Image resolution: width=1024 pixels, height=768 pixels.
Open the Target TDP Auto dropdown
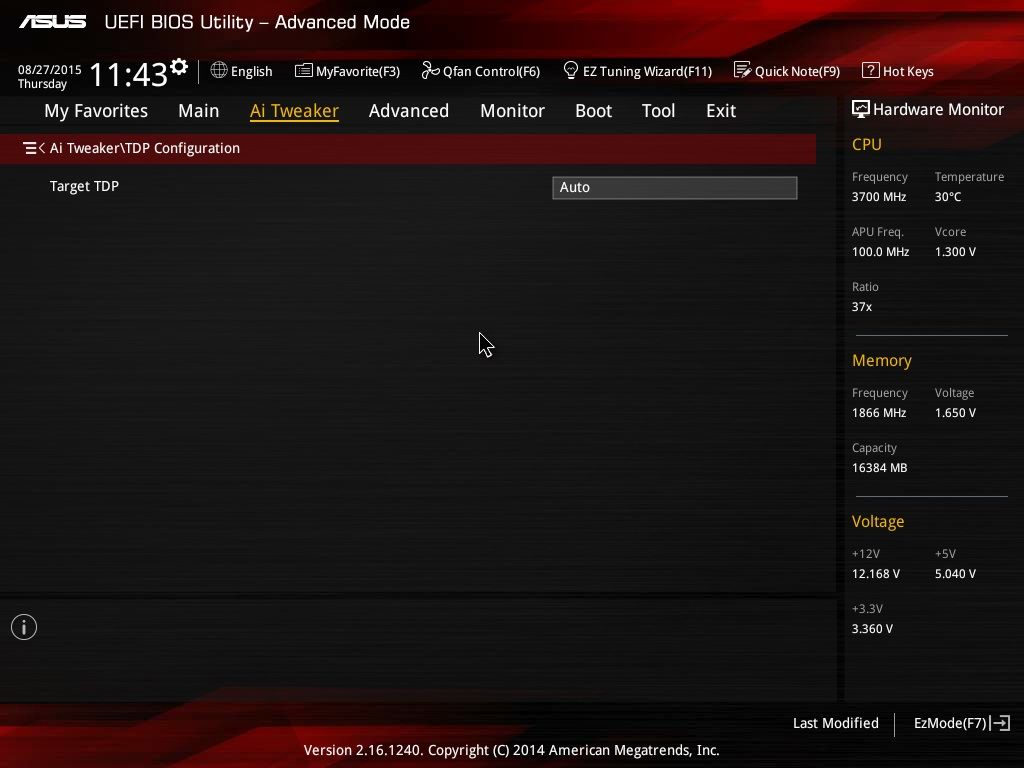(675, 187)
